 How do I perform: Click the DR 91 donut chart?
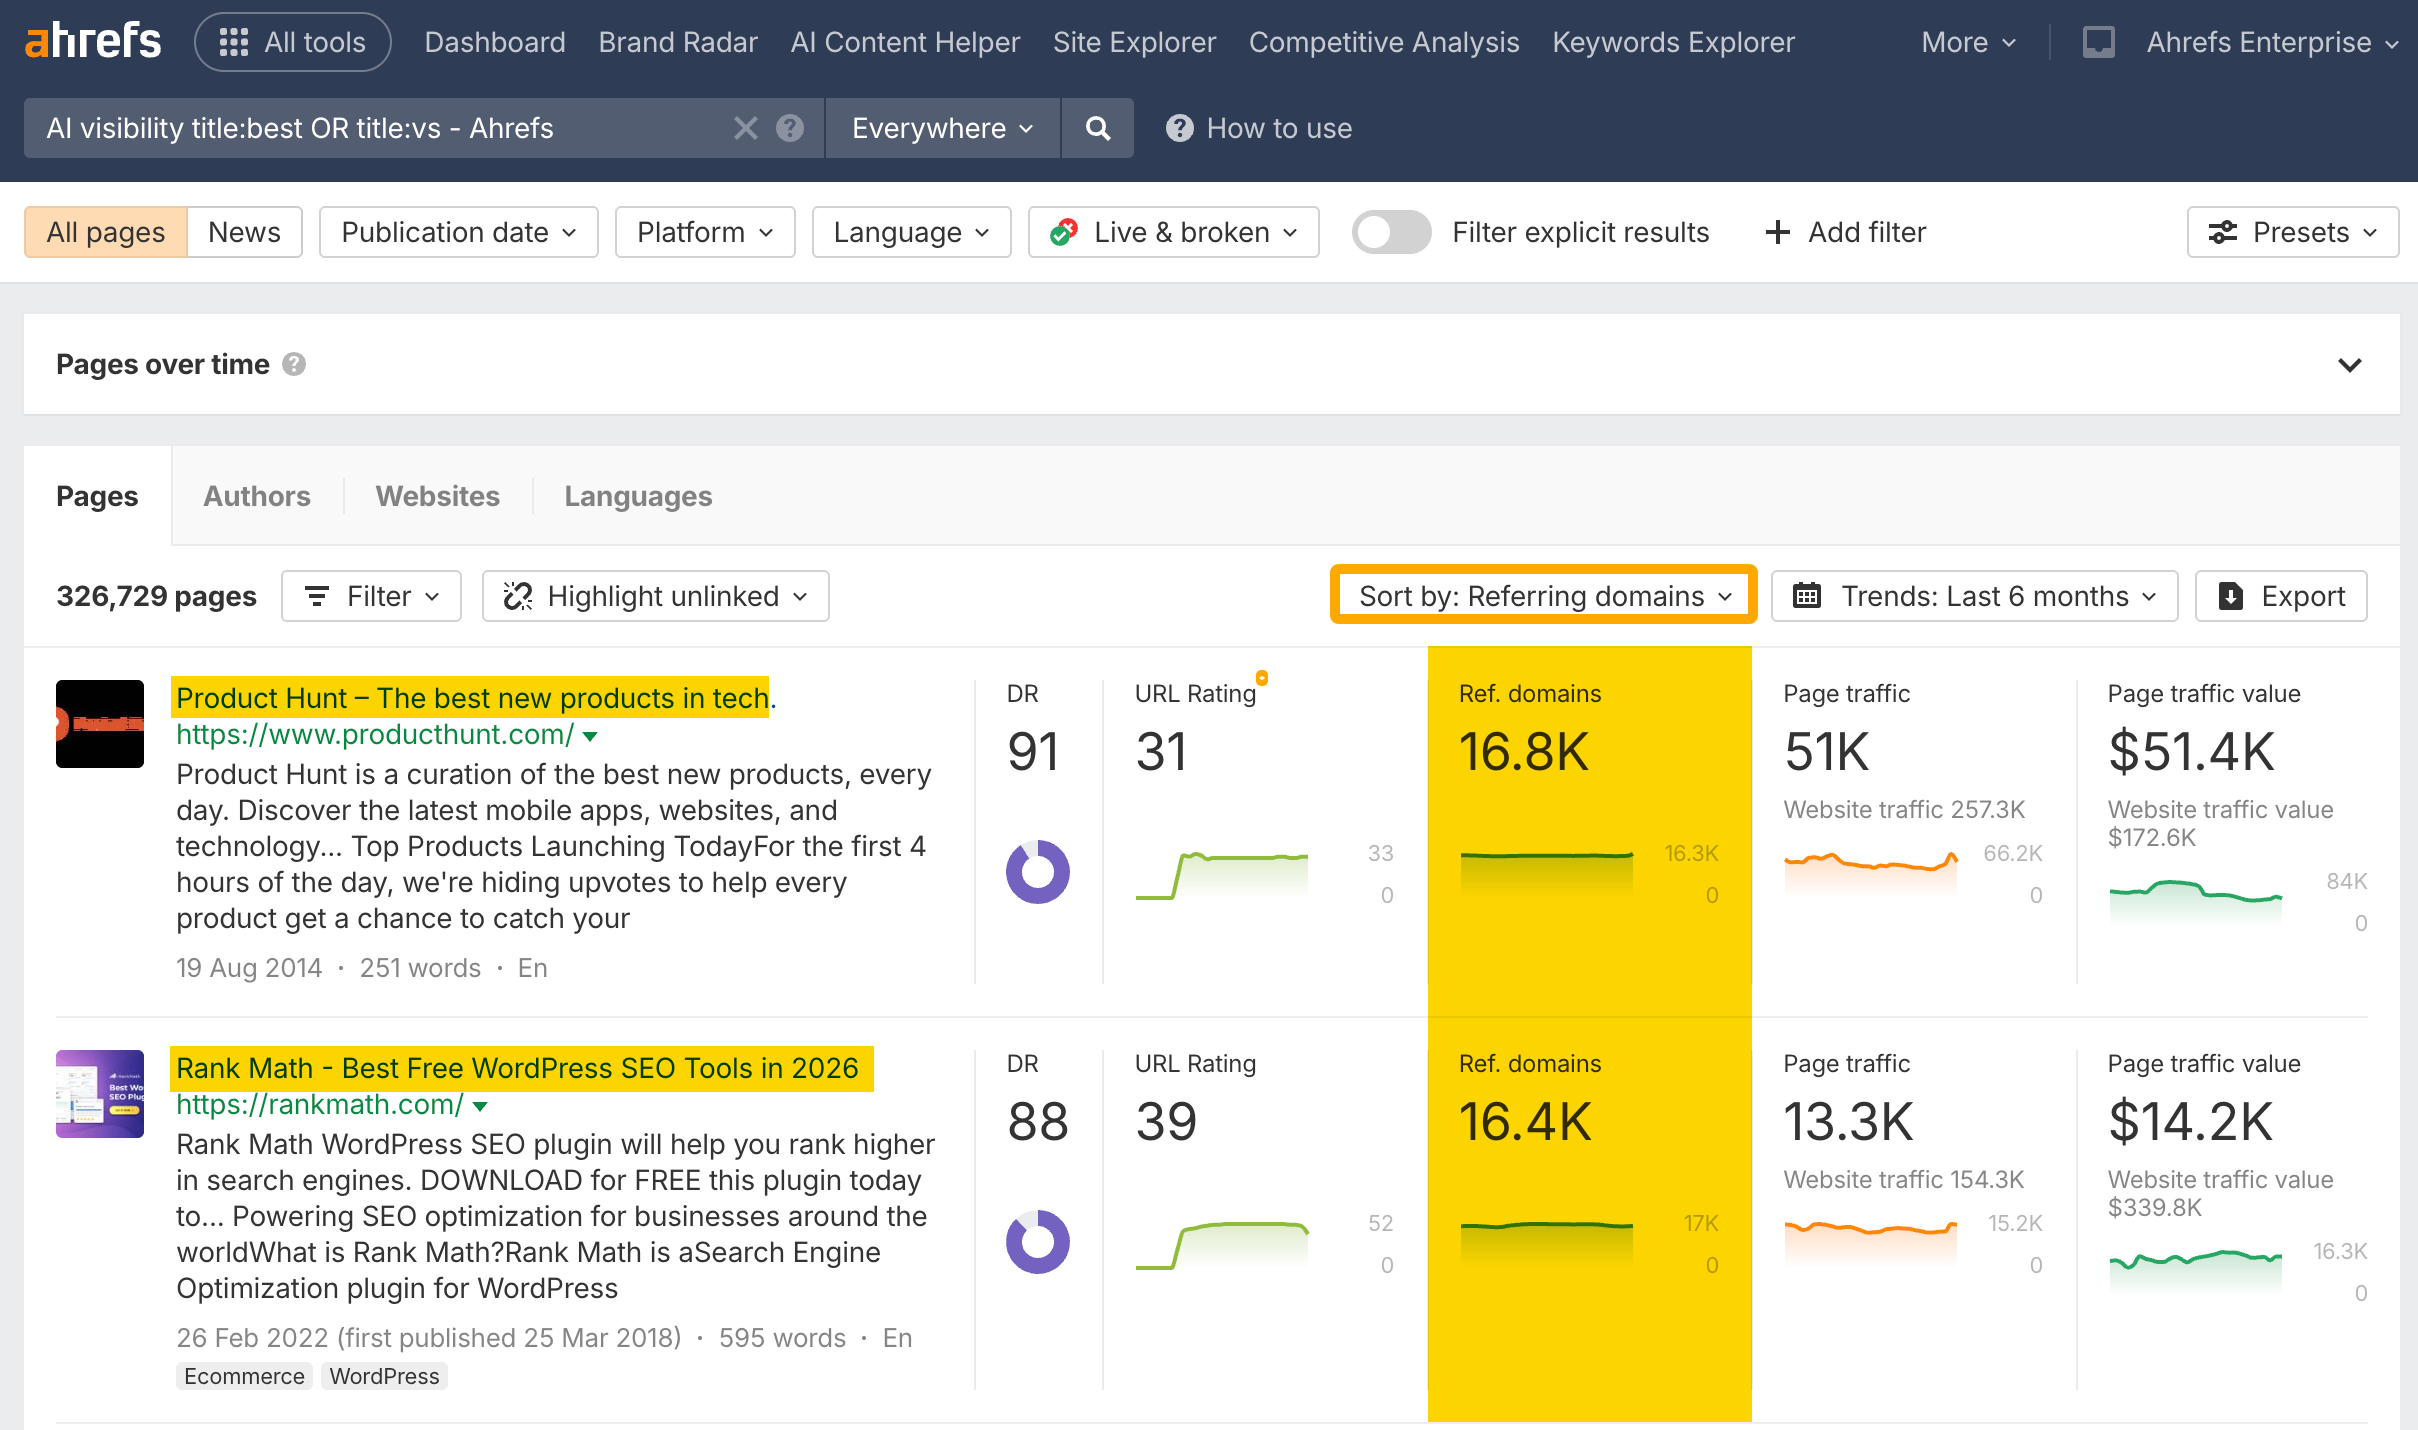tap(1038, 872)
